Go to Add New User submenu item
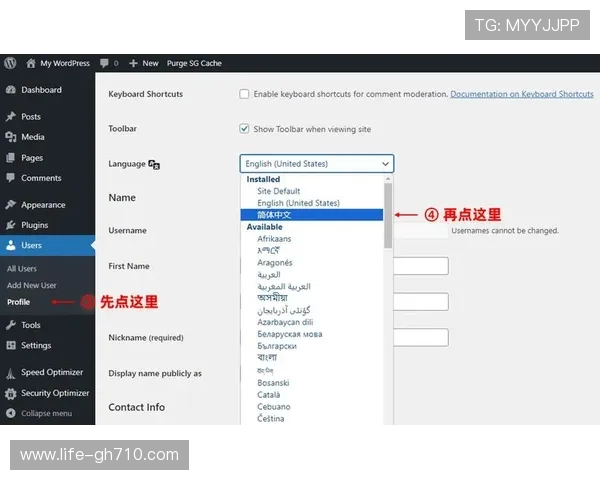This screenshot has width=600, height=480. pyautogui.click(x=29, y=285)
